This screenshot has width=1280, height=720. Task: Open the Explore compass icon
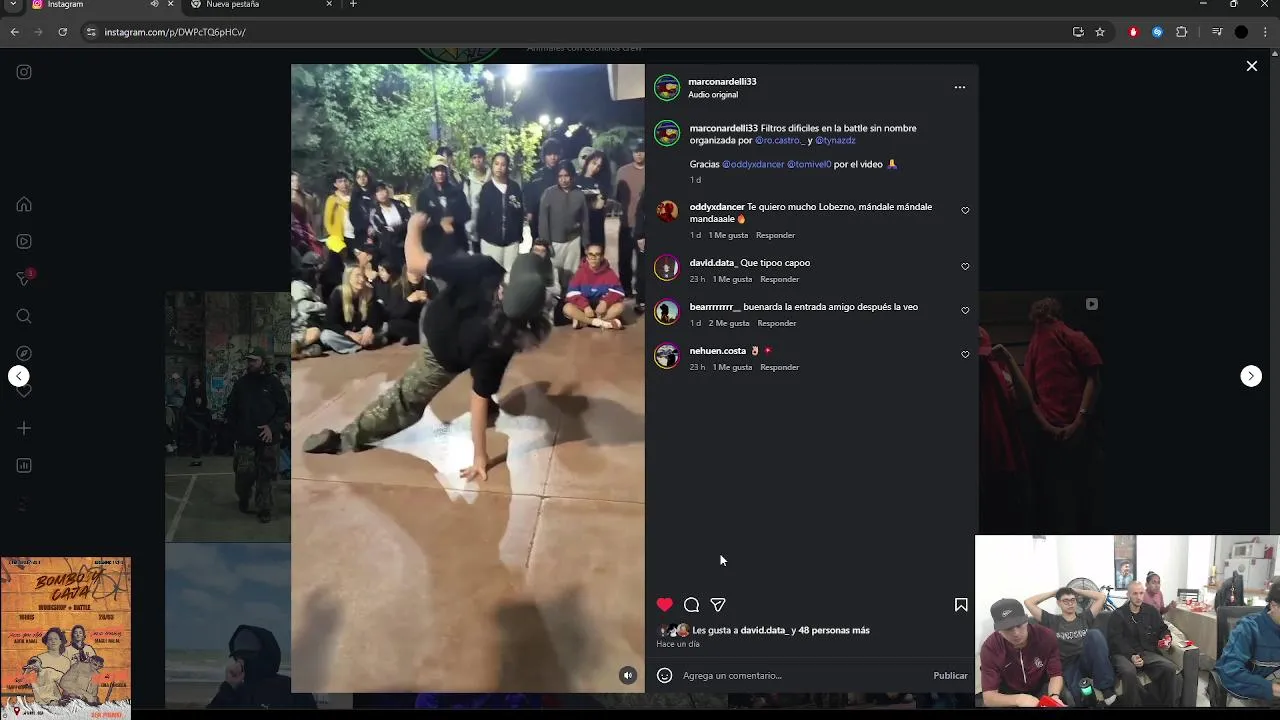tap(24, 353)
